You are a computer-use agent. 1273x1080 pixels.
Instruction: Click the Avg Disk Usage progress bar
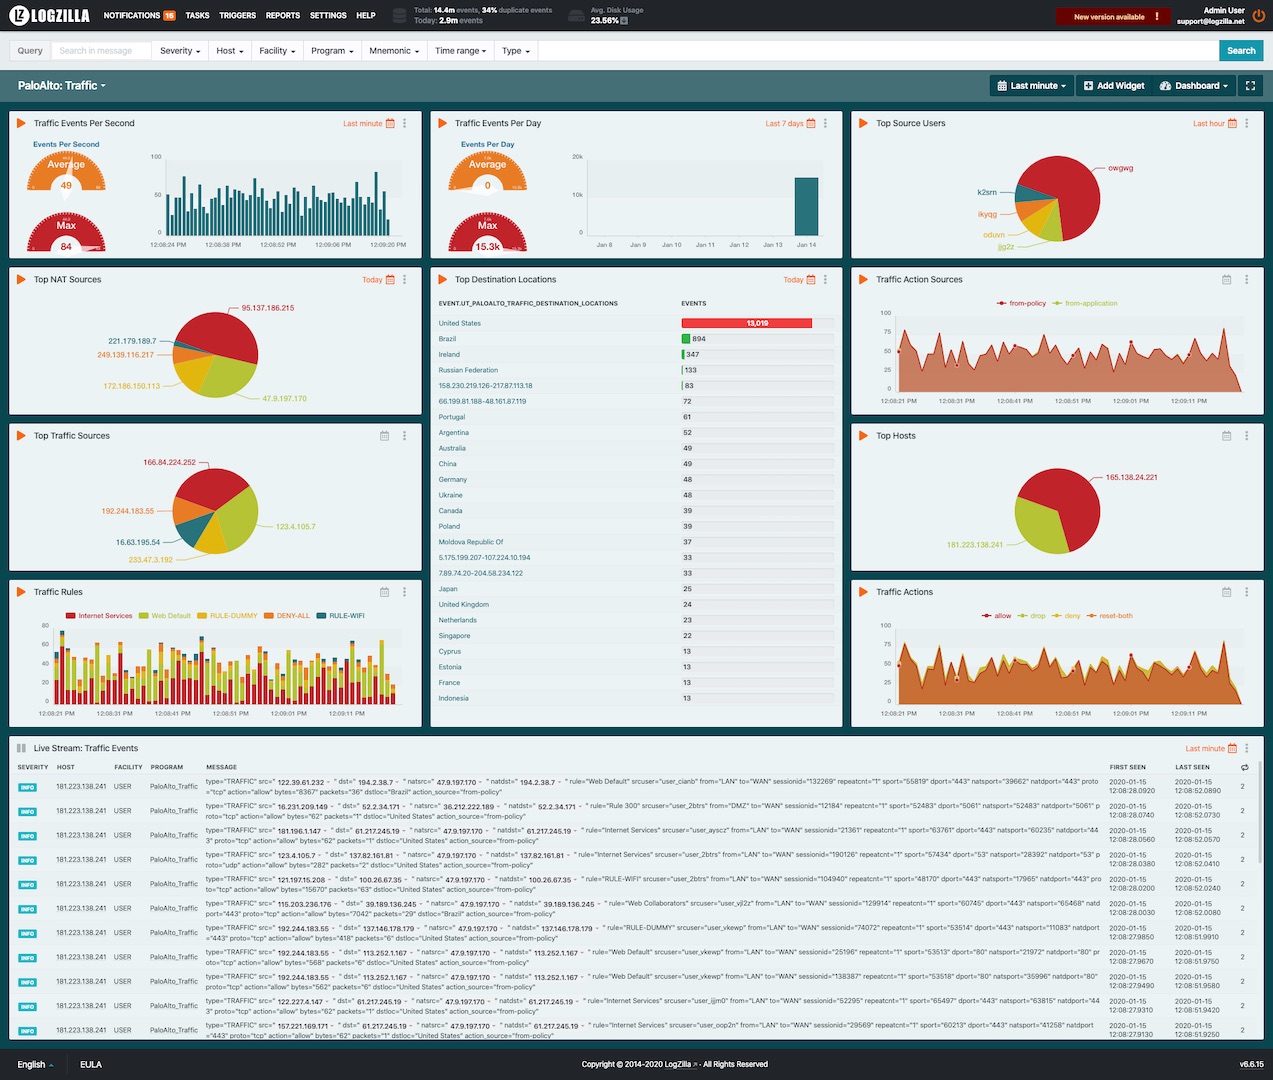pyautogui.click(x=625, y=21)
